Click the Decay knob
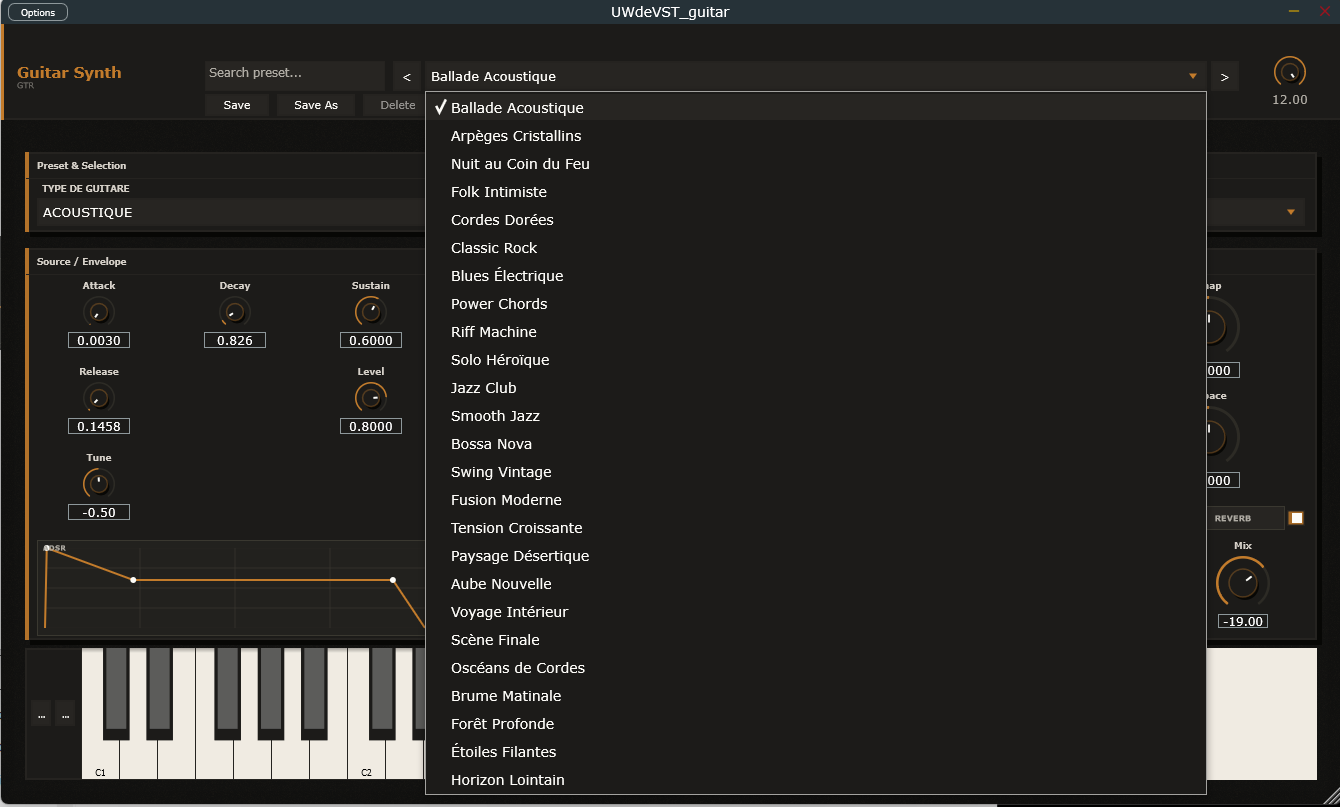The width and height of the screenshot is (1340, 807). (234, 311)
